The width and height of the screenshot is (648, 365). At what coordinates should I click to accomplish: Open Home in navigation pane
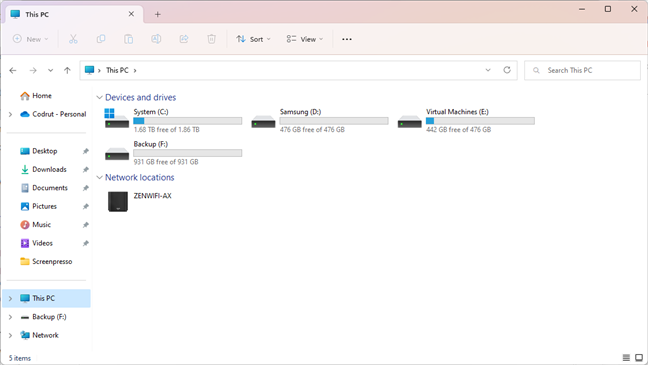[42, 96]
